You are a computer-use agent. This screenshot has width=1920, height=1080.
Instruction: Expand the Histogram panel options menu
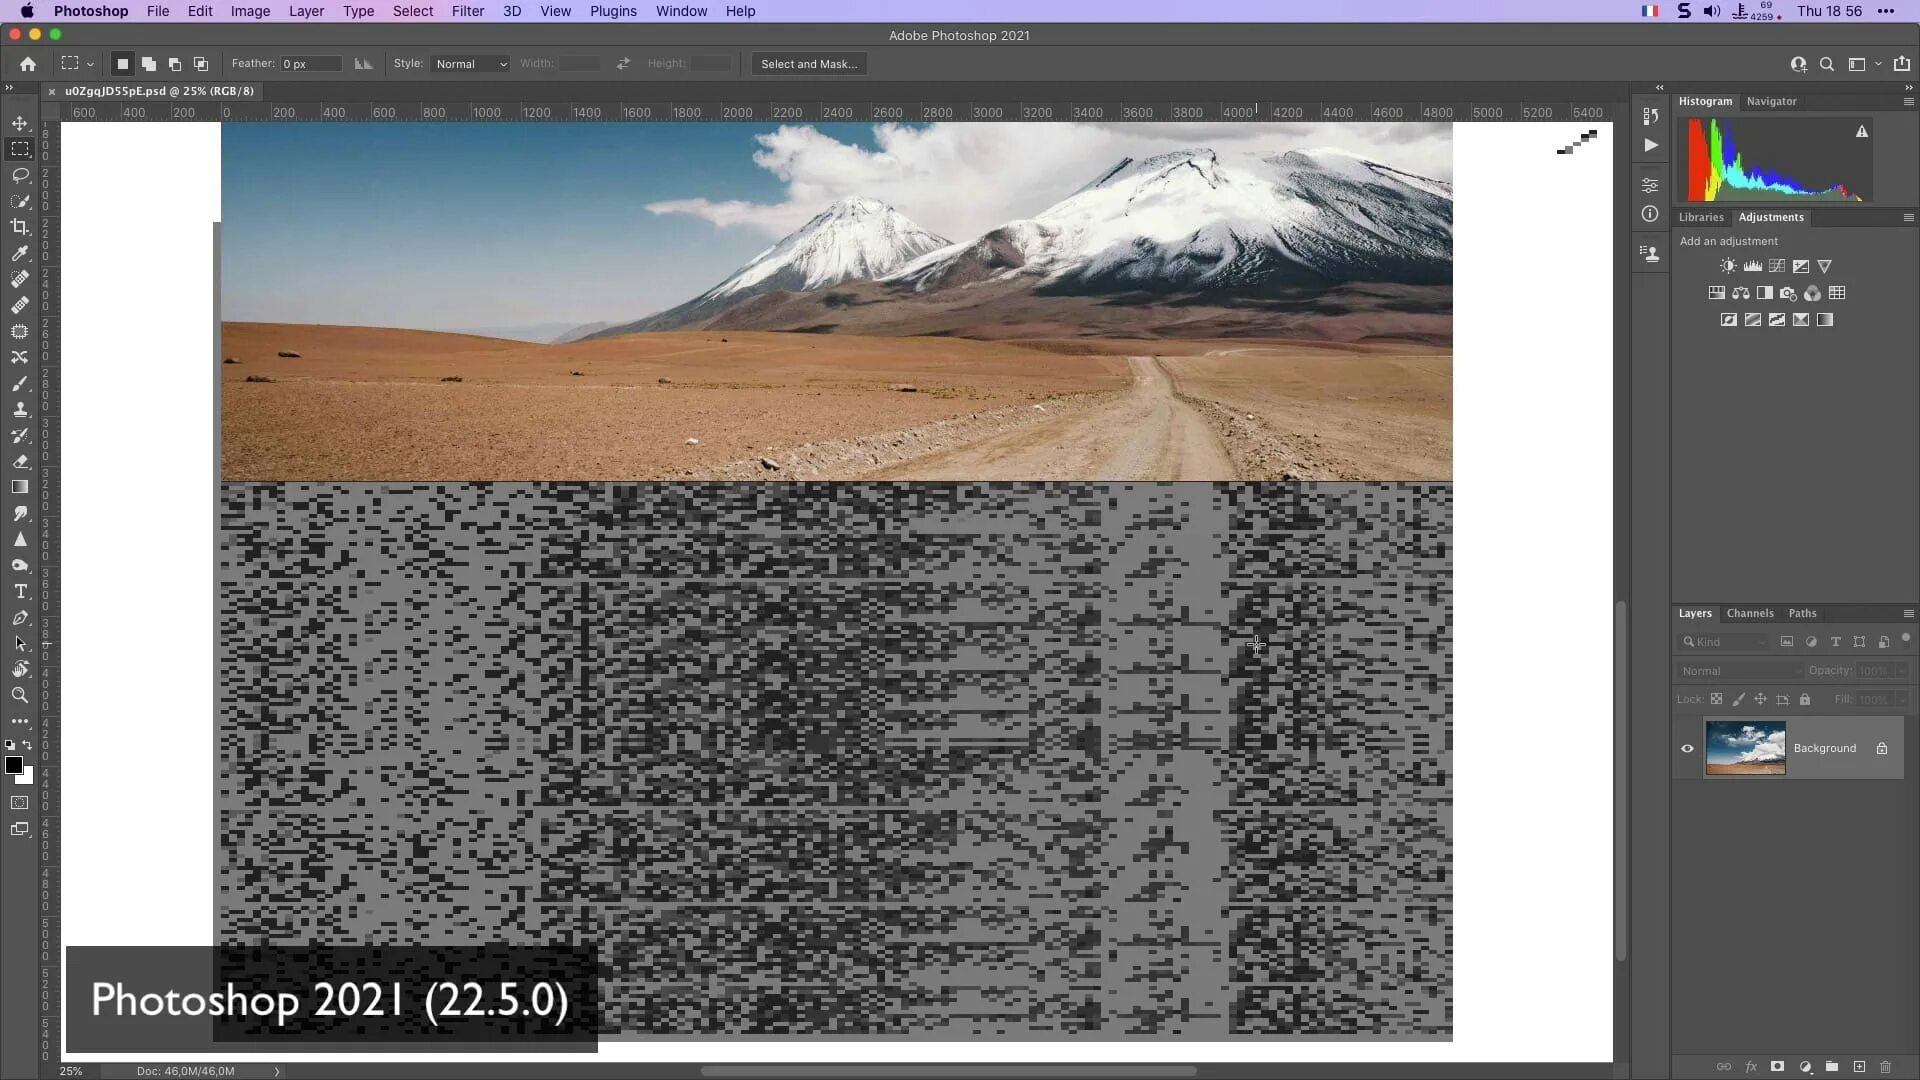(1908, 101)
